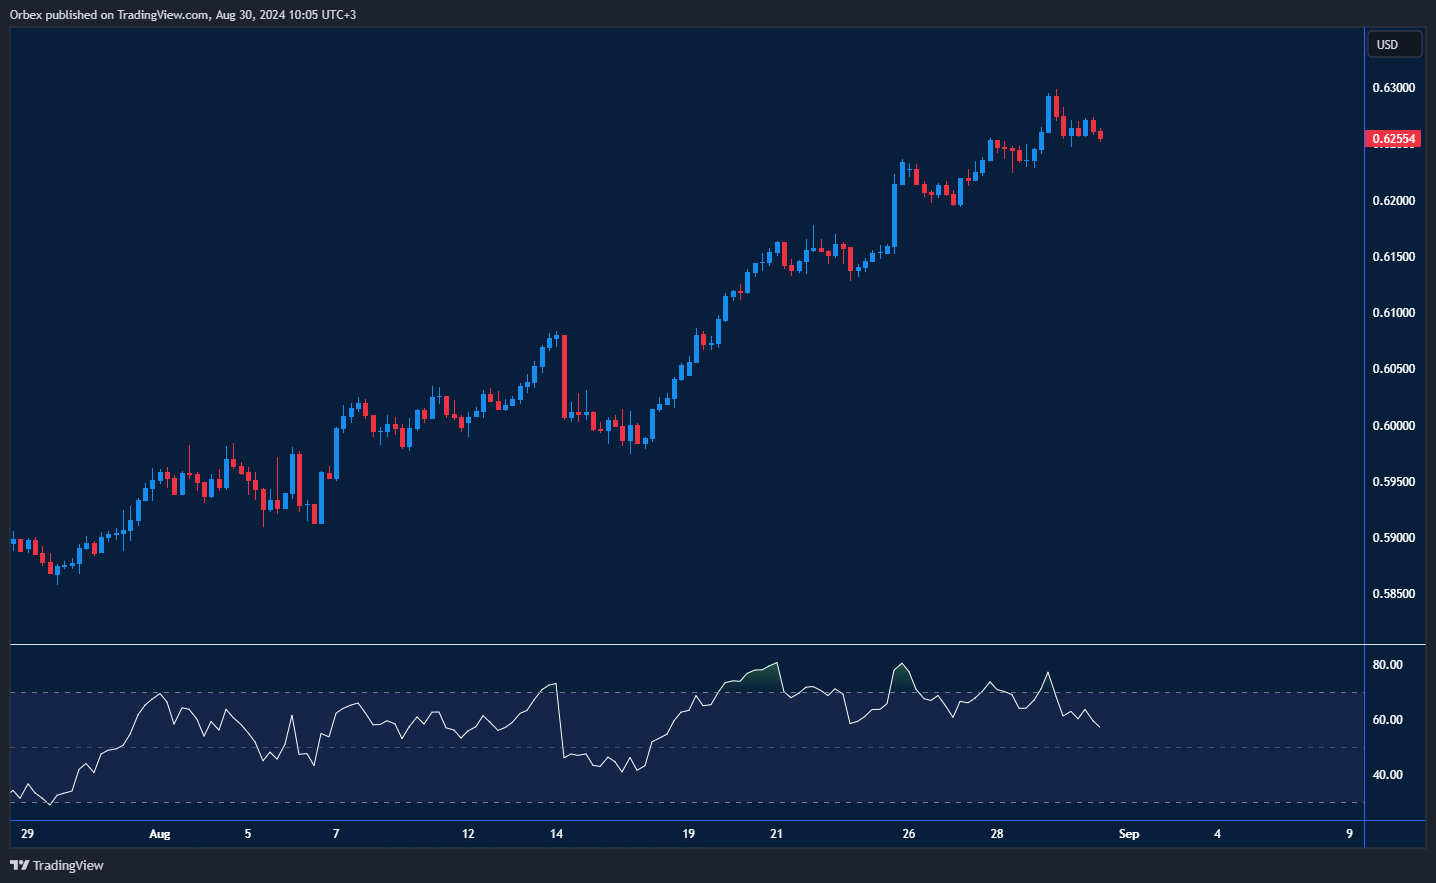Viewport: 1436px width, 883px height.
Task: Click the RSI line's final point near 60
Action: point(1099,726)
